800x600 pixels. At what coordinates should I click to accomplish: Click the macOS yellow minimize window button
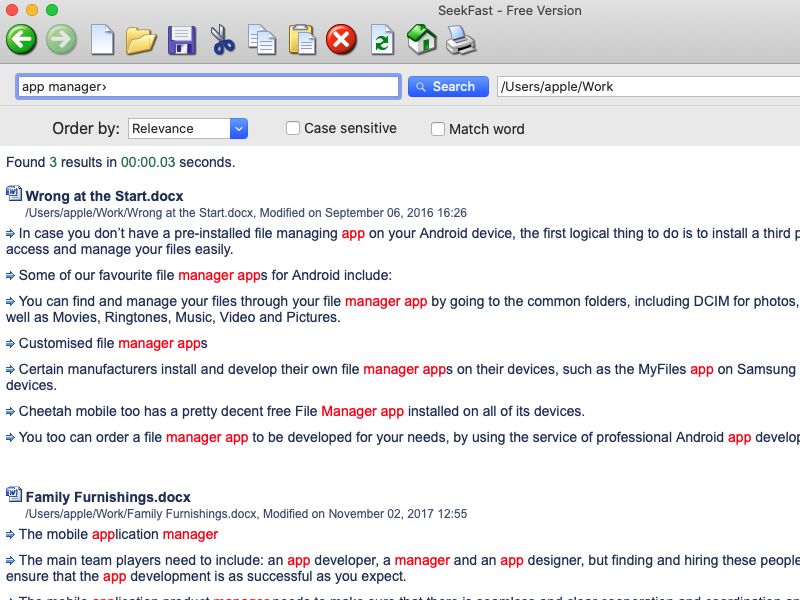(x=32, y=10)
